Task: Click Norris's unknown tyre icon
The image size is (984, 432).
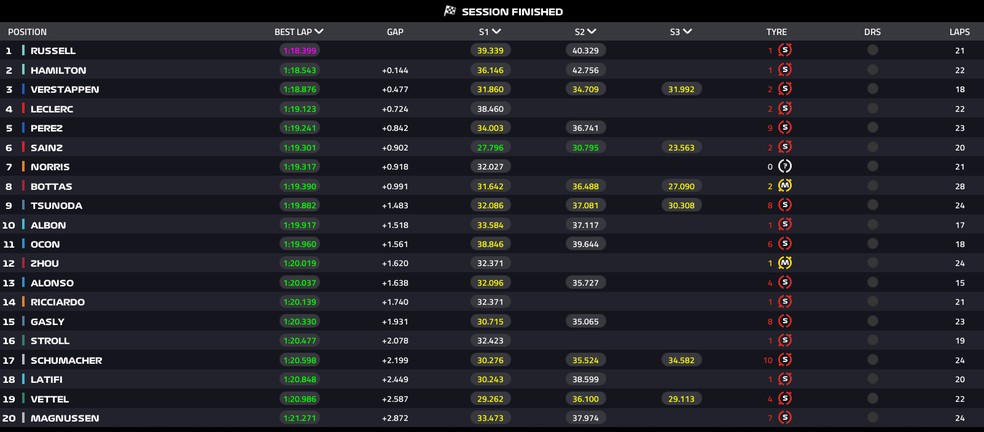Action: [x=784, y=166]
